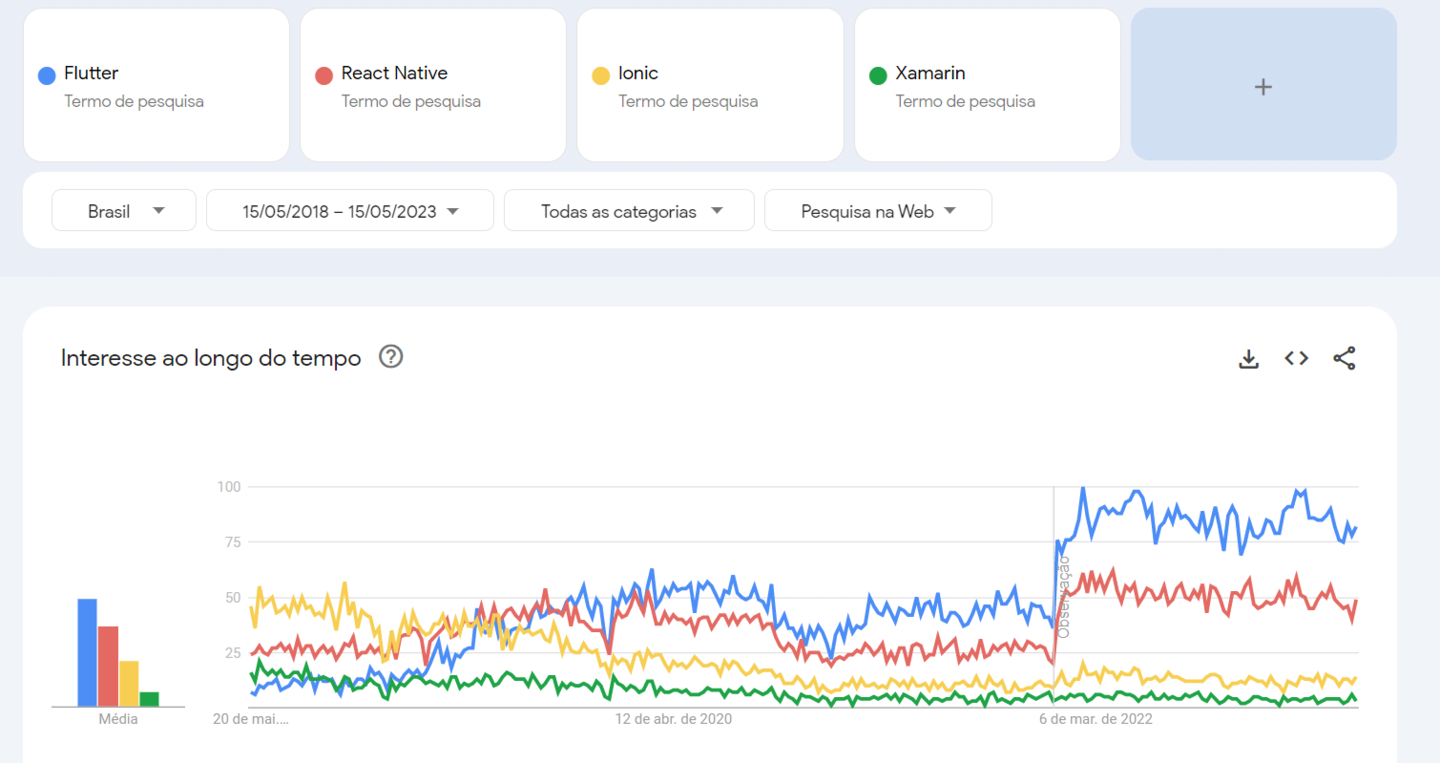1440x763 pixels.
Task: Click the blue dot next to Flutter
Action: [x=46, y=73]
